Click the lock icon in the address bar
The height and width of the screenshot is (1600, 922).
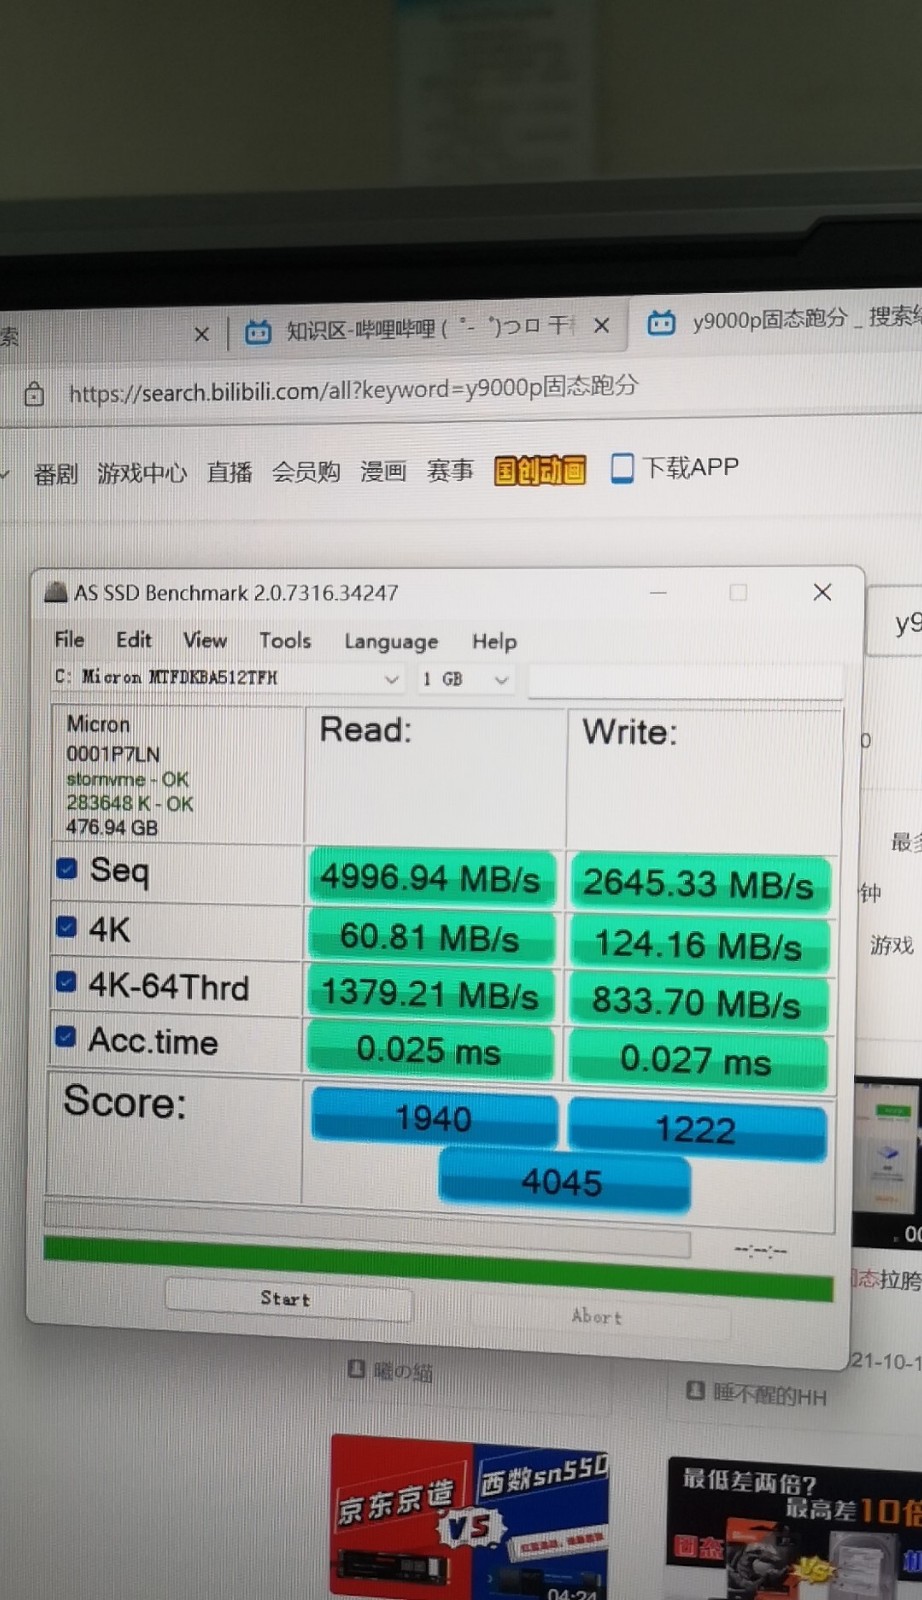click(34, 394)
